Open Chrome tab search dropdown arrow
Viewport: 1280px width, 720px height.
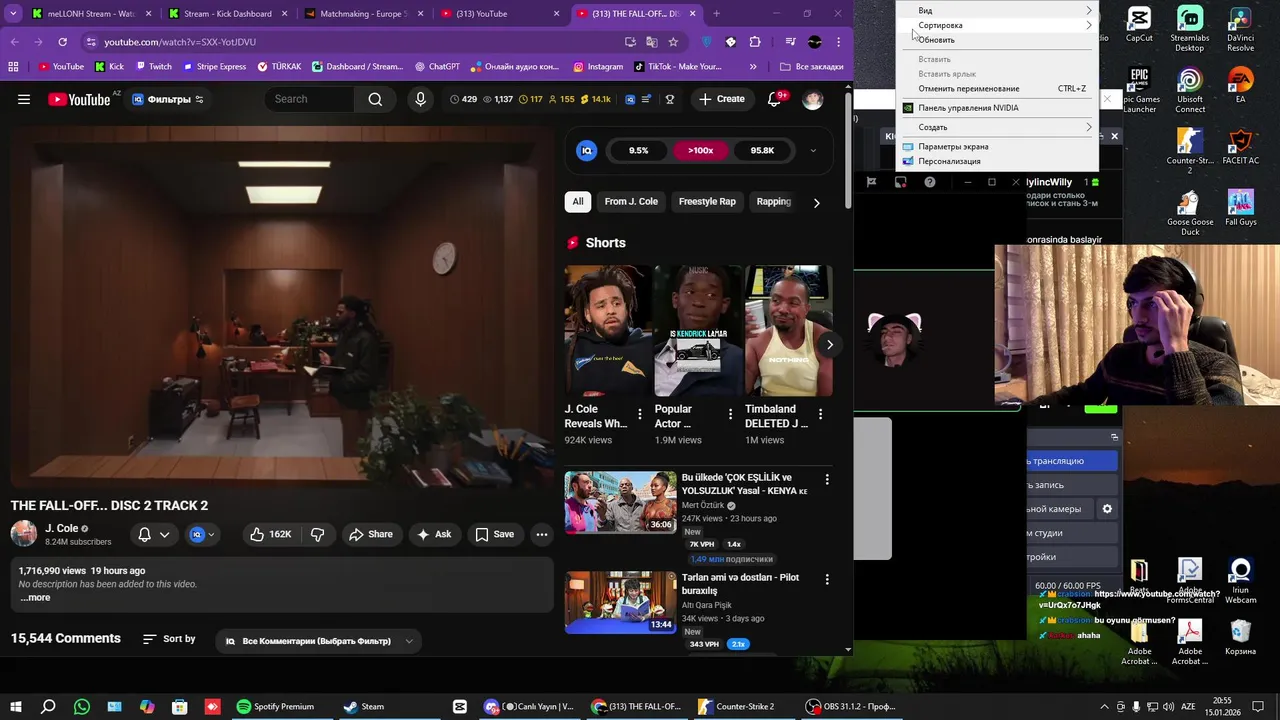[x=13, y=14]
